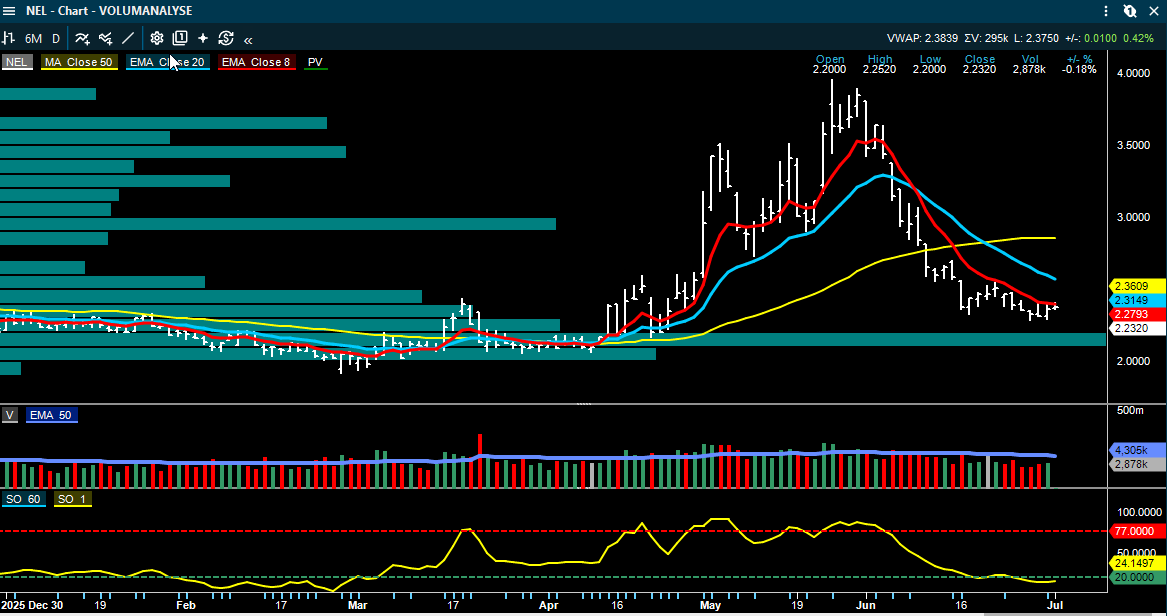Click the 3.0000 price scale label

click(1136, 217)
